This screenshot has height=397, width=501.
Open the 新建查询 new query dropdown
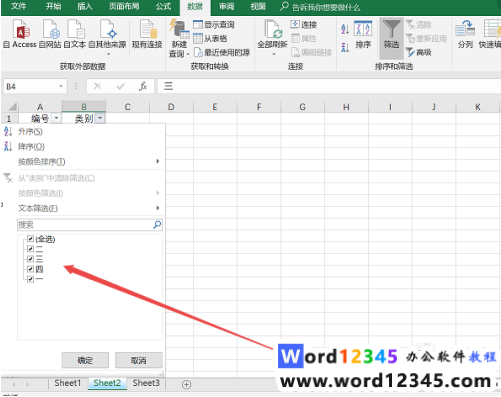coord(179,38)
